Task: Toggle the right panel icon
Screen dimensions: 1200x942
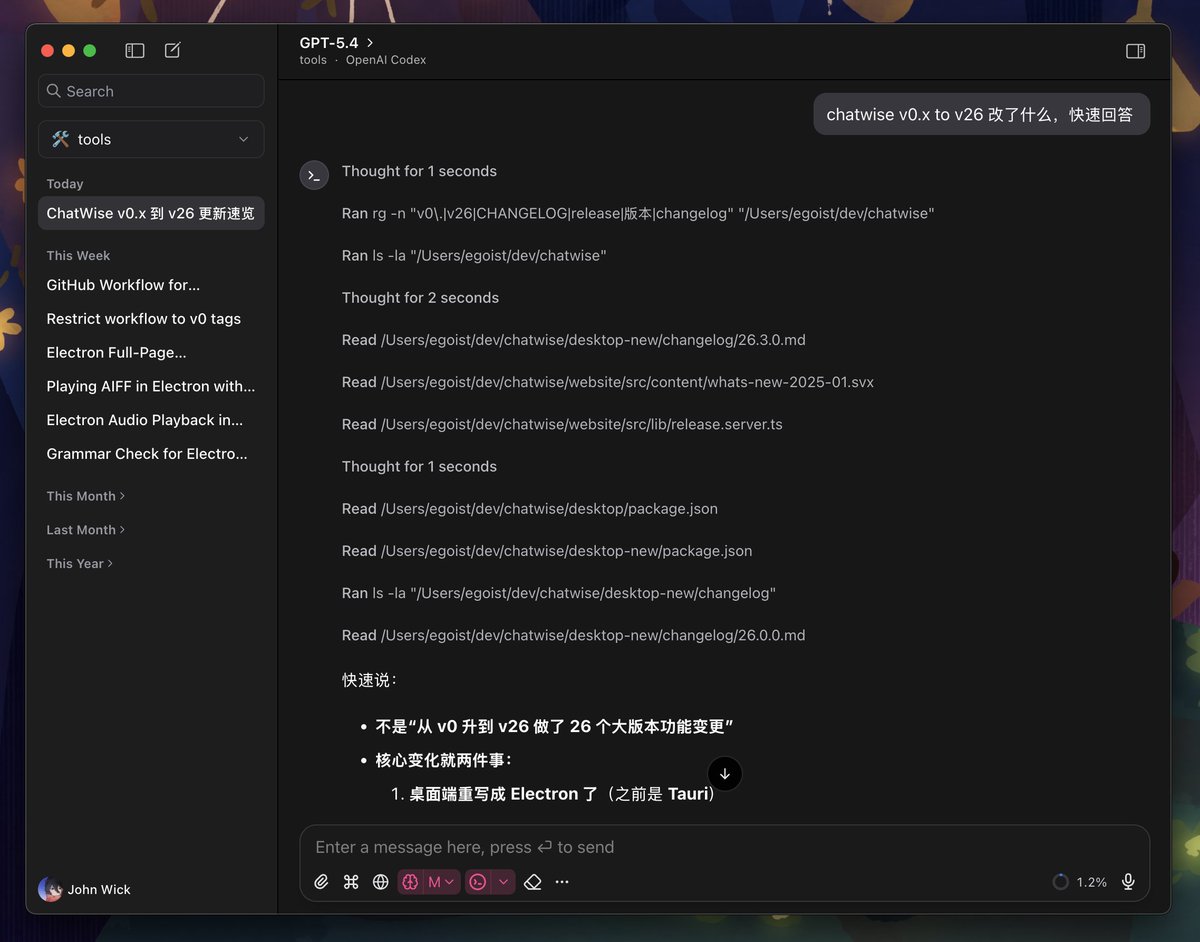Action: 1135,51
